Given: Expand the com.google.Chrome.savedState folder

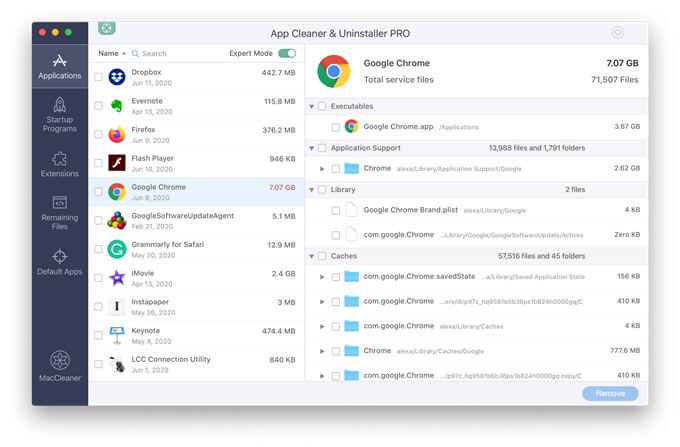Looking at the screenshot, I should [322, 277].
